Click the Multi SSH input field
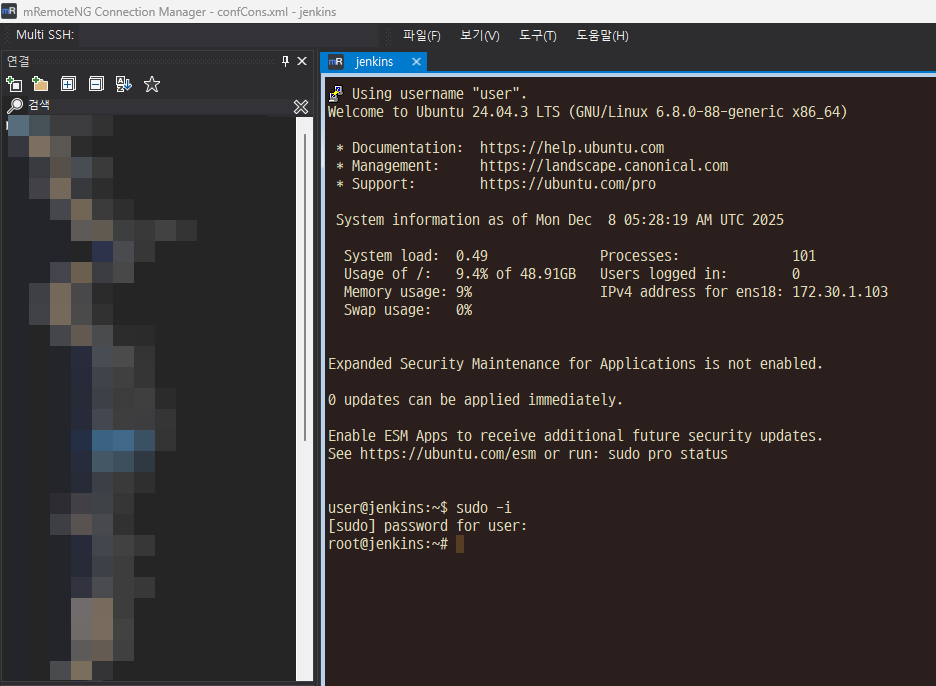The image size is (936, 686). point(229,35)
